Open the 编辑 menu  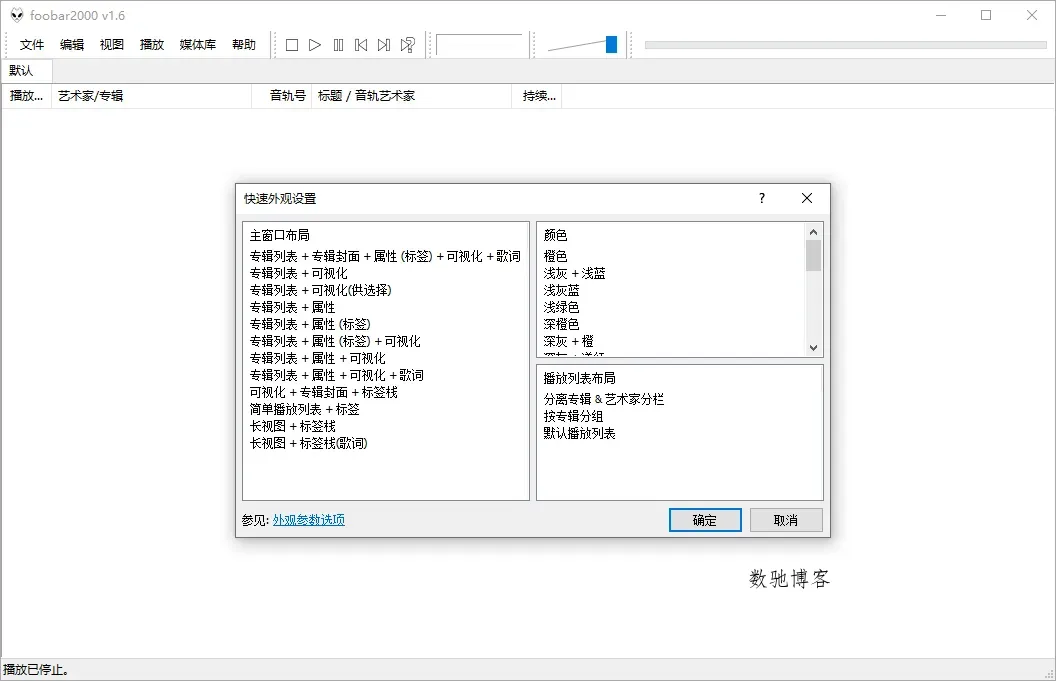pos(72,44)
